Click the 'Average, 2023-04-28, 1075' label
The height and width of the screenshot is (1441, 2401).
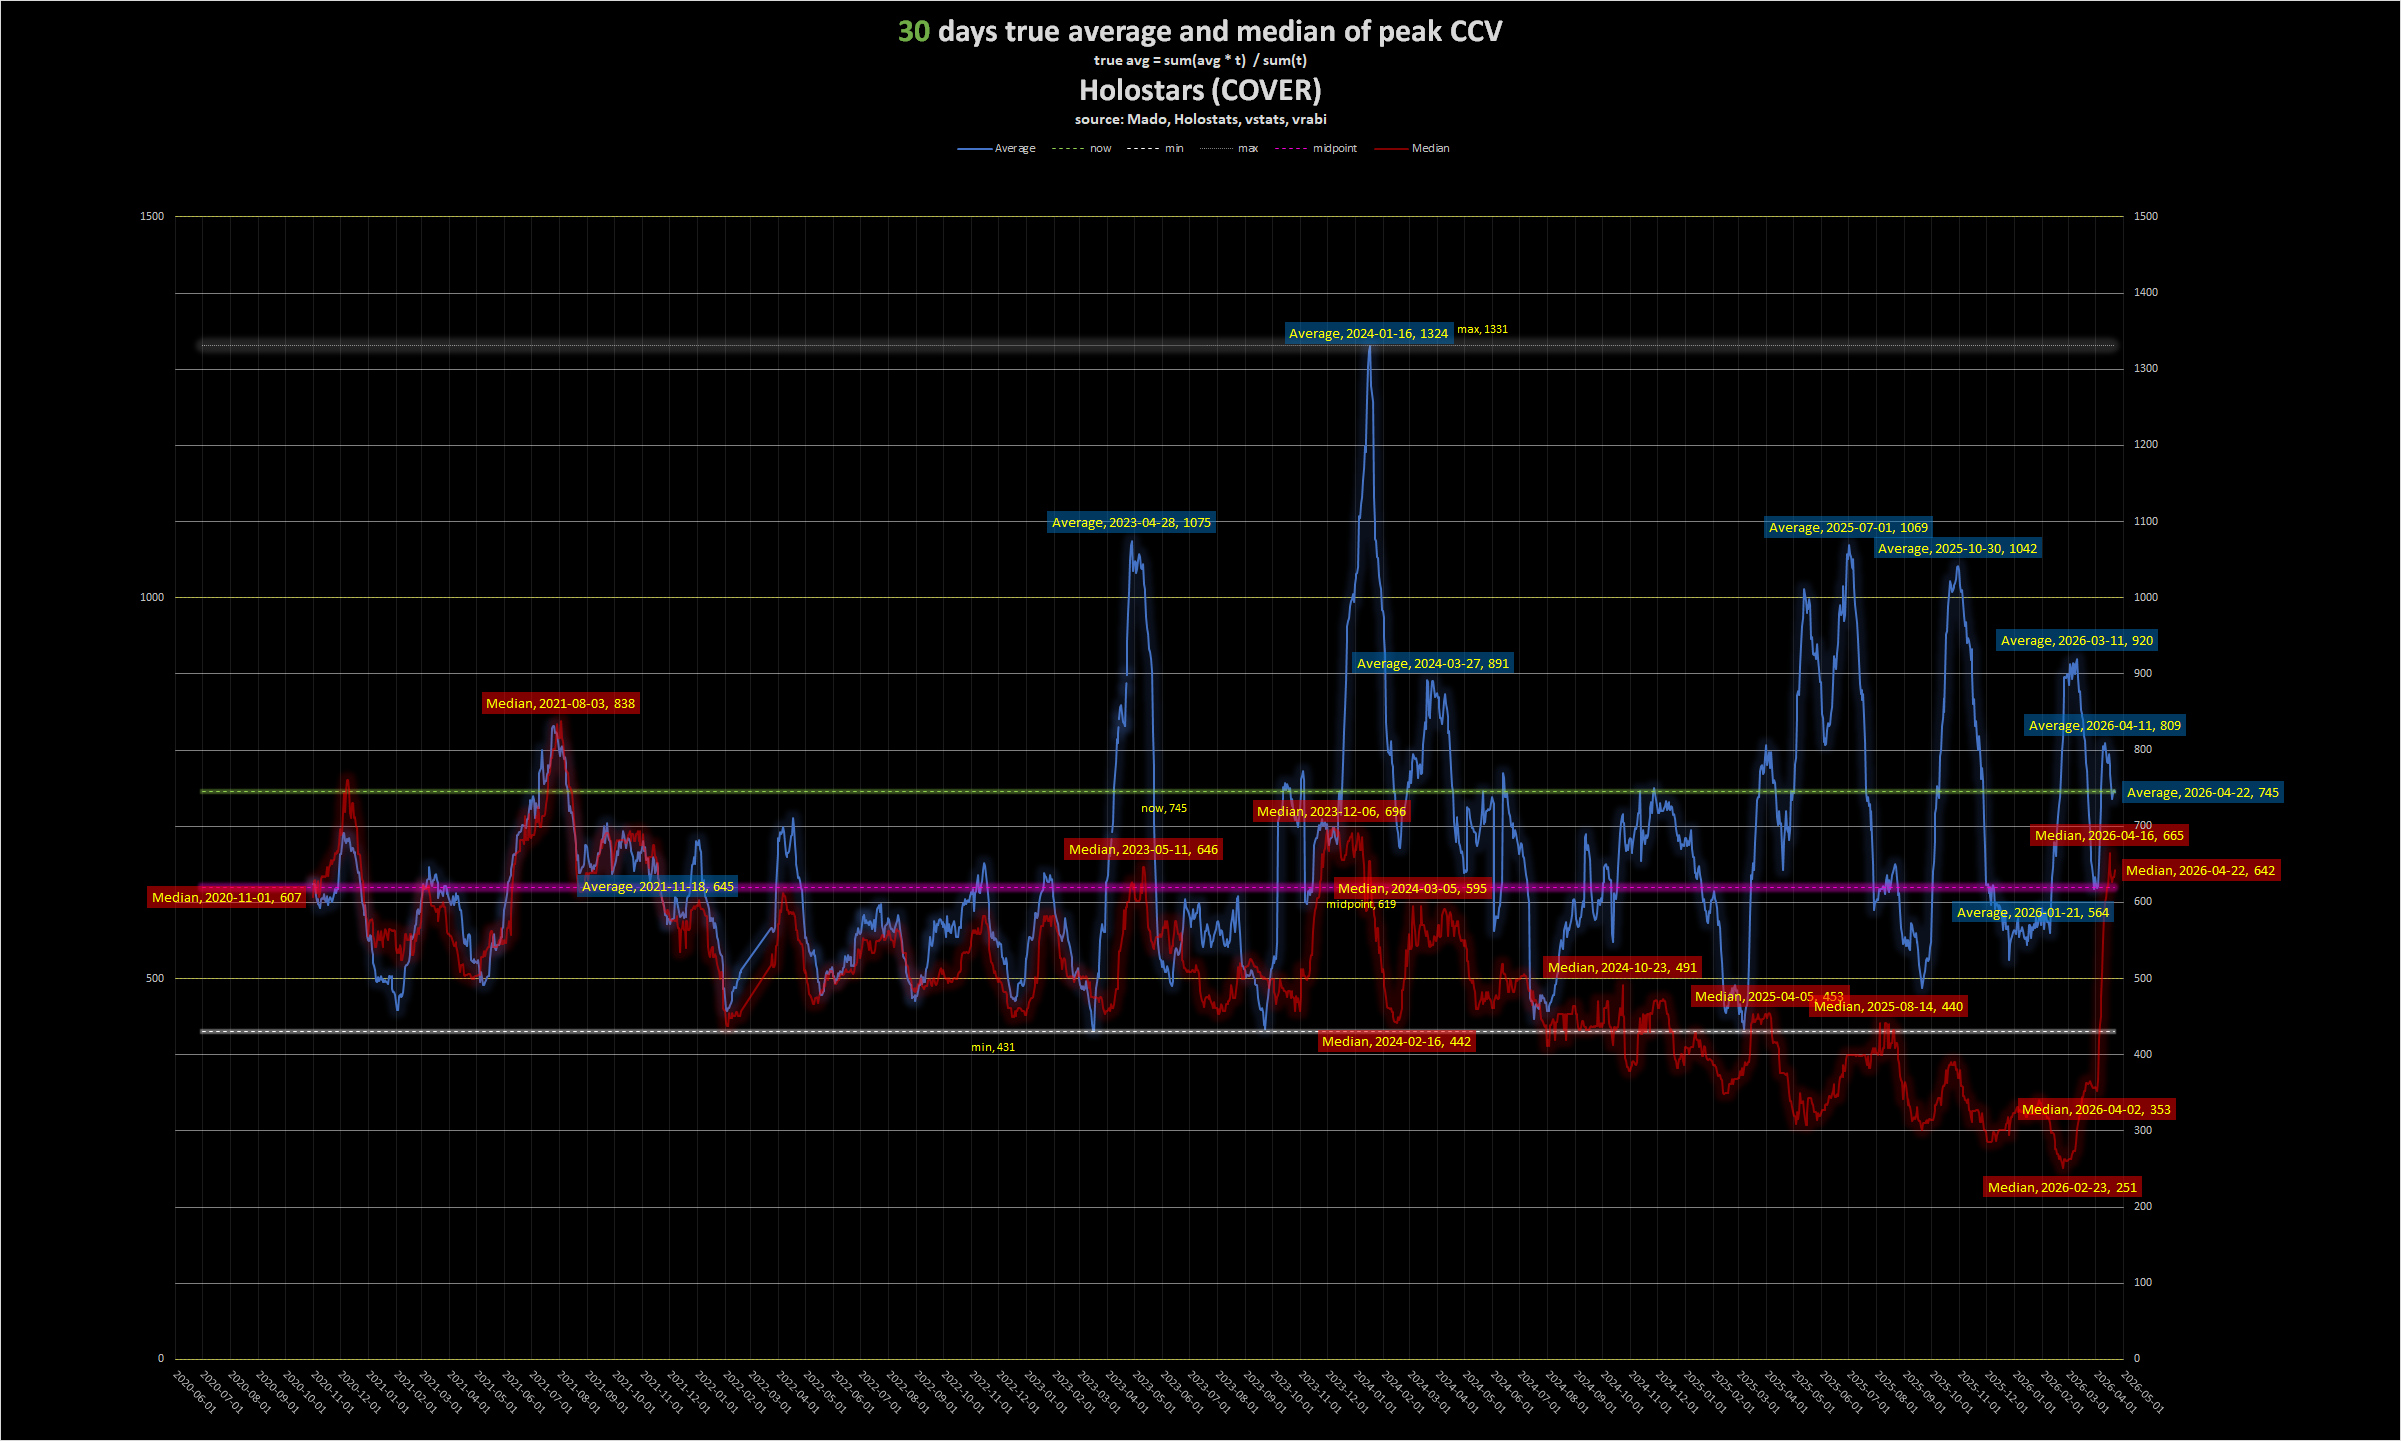[x=1131, y=523]
